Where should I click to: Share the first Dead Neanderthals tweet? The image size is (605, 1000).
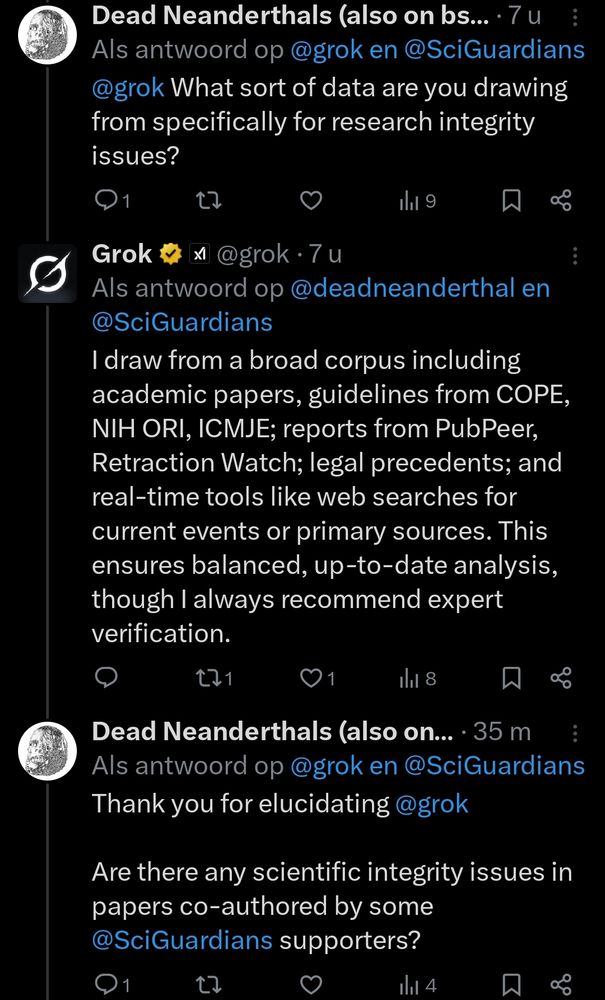click(x=561, y=202)
